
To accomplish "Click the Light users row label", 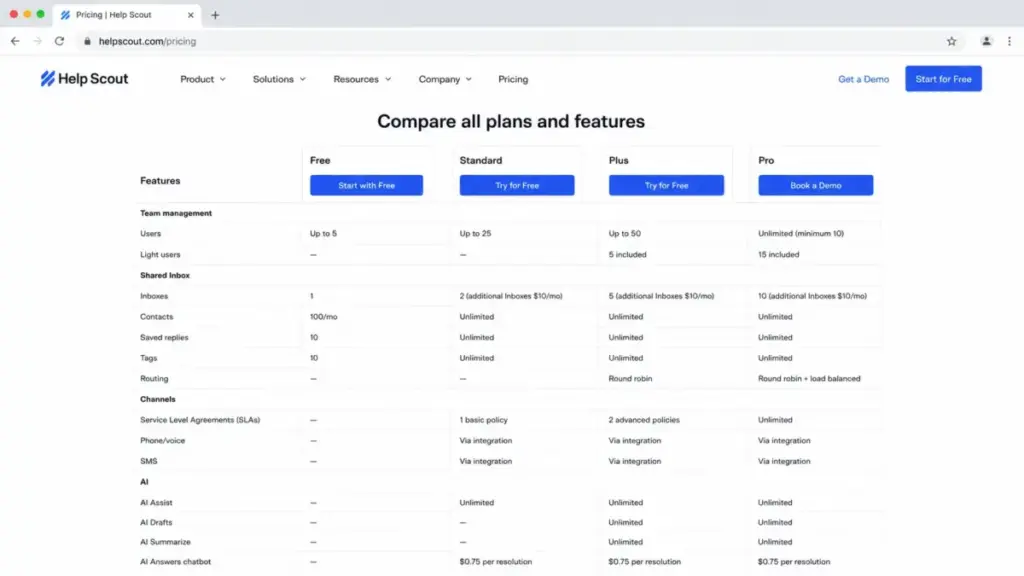I will click(160, 254).
